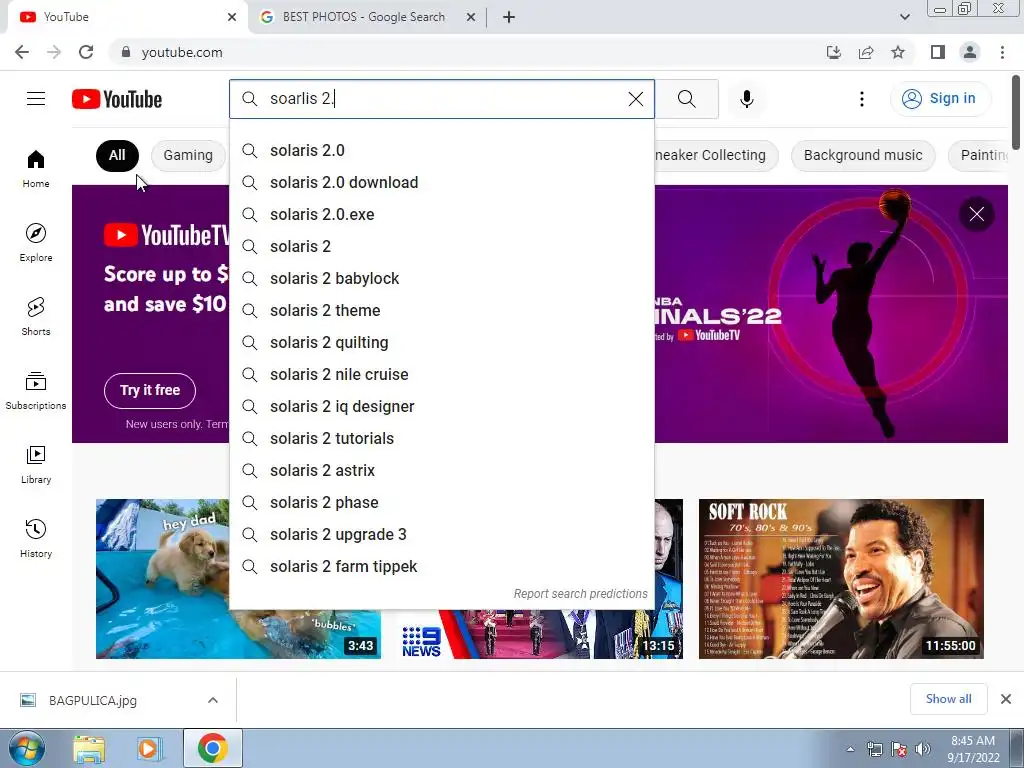Choose suggestion 'solaris 2 nile cruise'
Image resolution: width=1024 pixels, height=768 pixels.
441,374
